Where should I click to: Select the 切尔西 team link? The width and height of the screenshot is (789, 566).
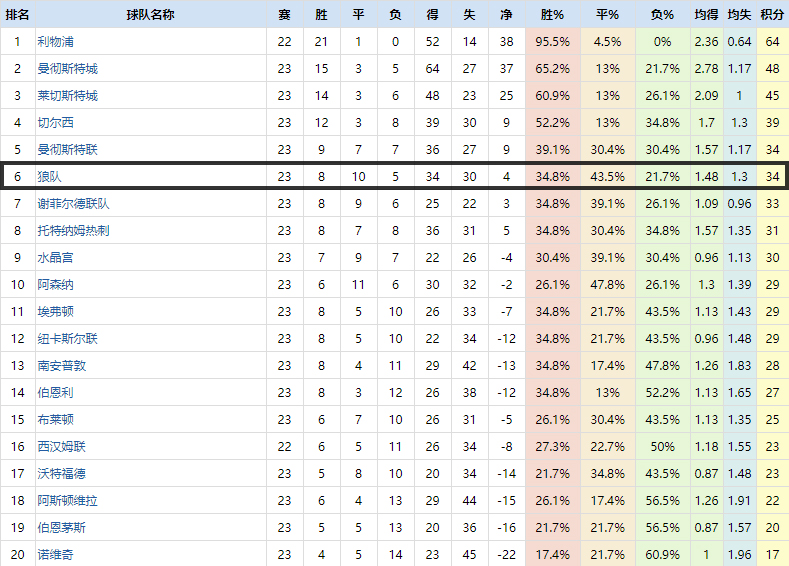tap(55, 123)
